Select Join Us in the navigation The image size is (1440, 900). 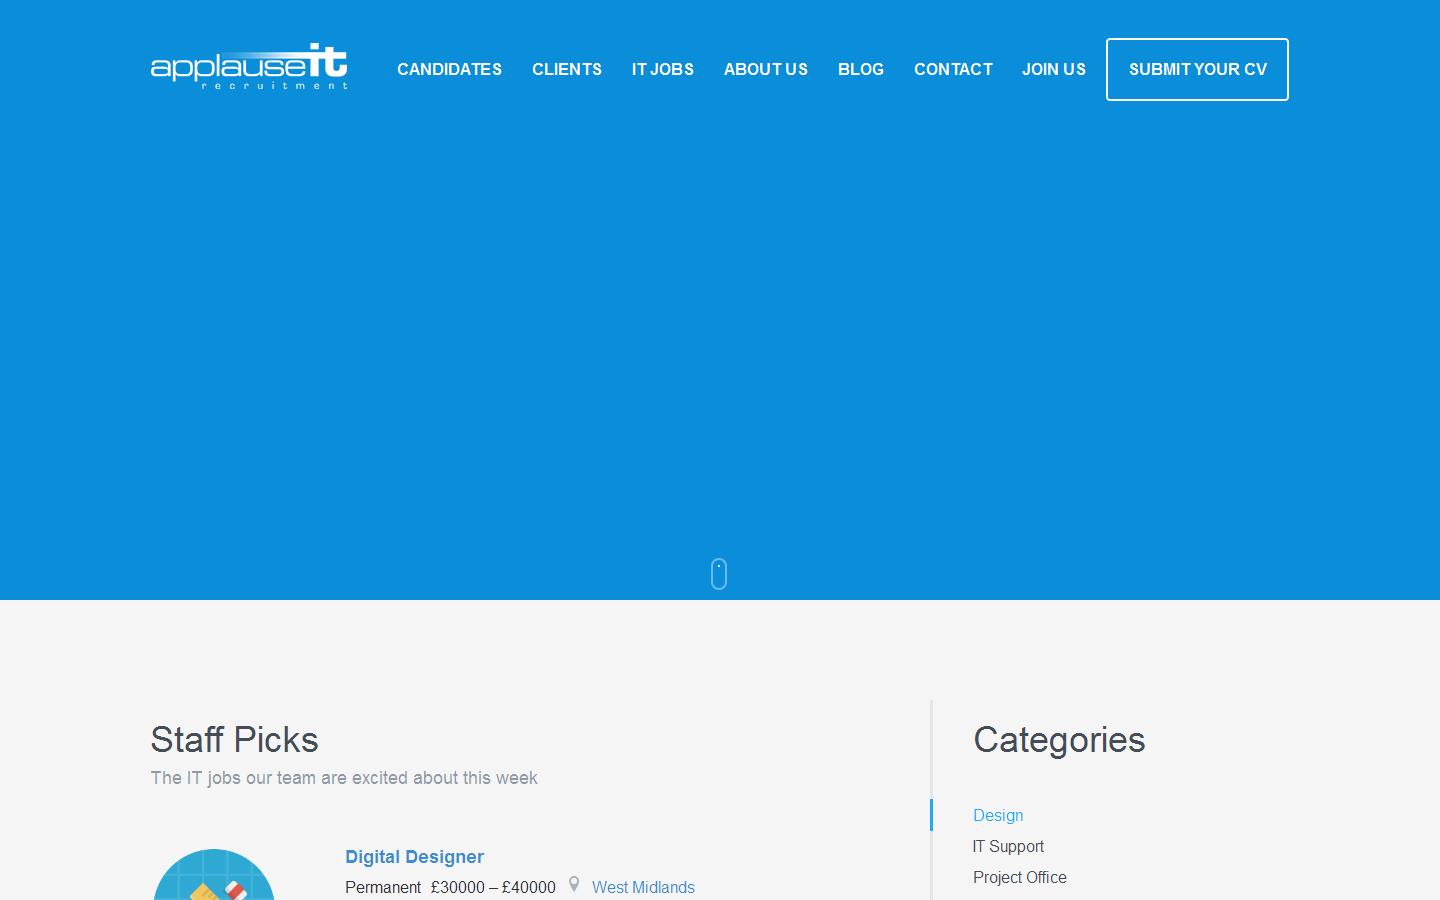1053,69
